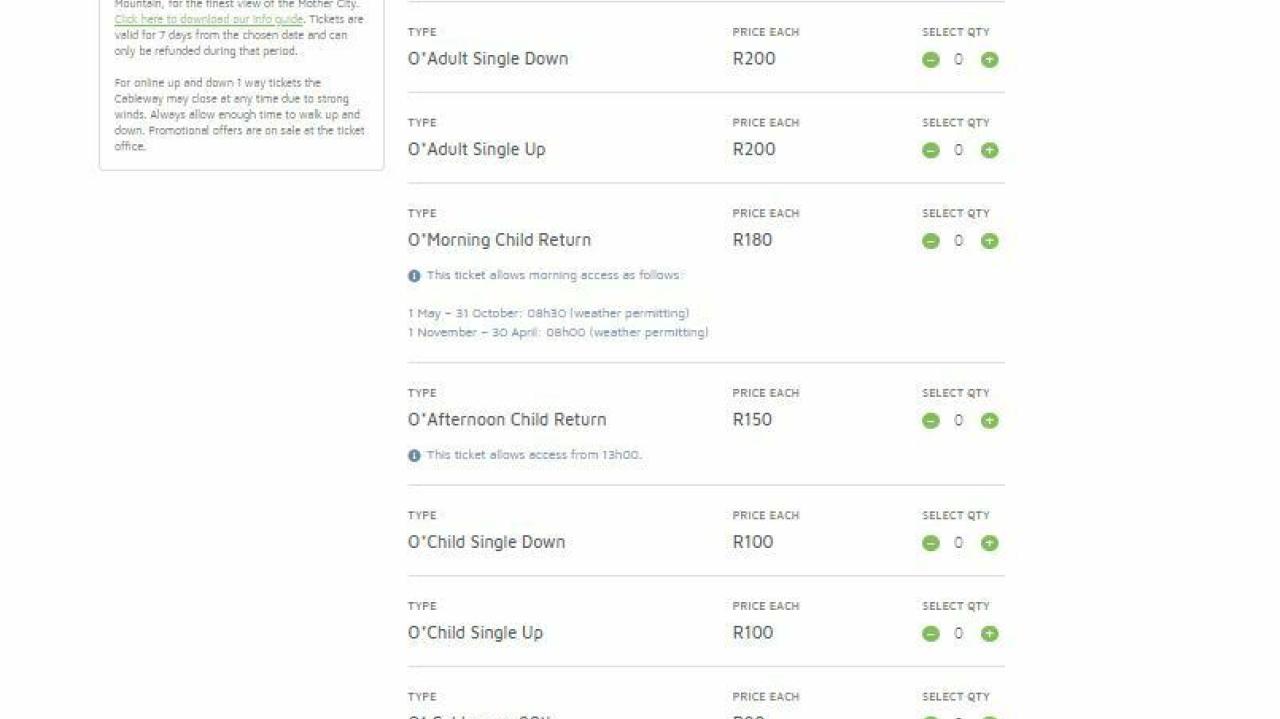This screenshot has width=1280, height=719.
Task: Click the minus icon for Adult Single Down
Action: pyautogui.click(x=930, y=60)
